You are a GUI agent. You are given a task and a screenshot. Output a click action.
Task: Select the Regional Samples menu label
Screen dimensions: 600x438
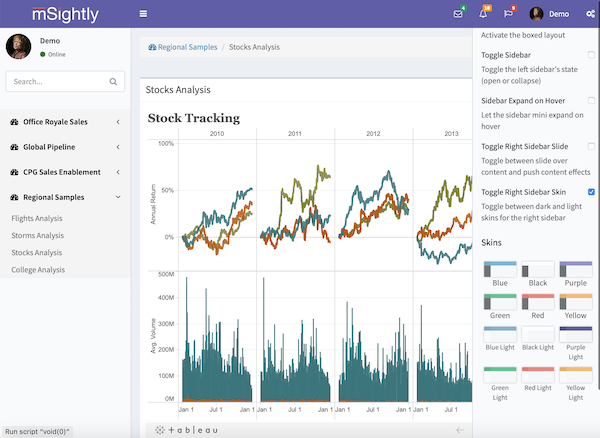pos(54,197)
